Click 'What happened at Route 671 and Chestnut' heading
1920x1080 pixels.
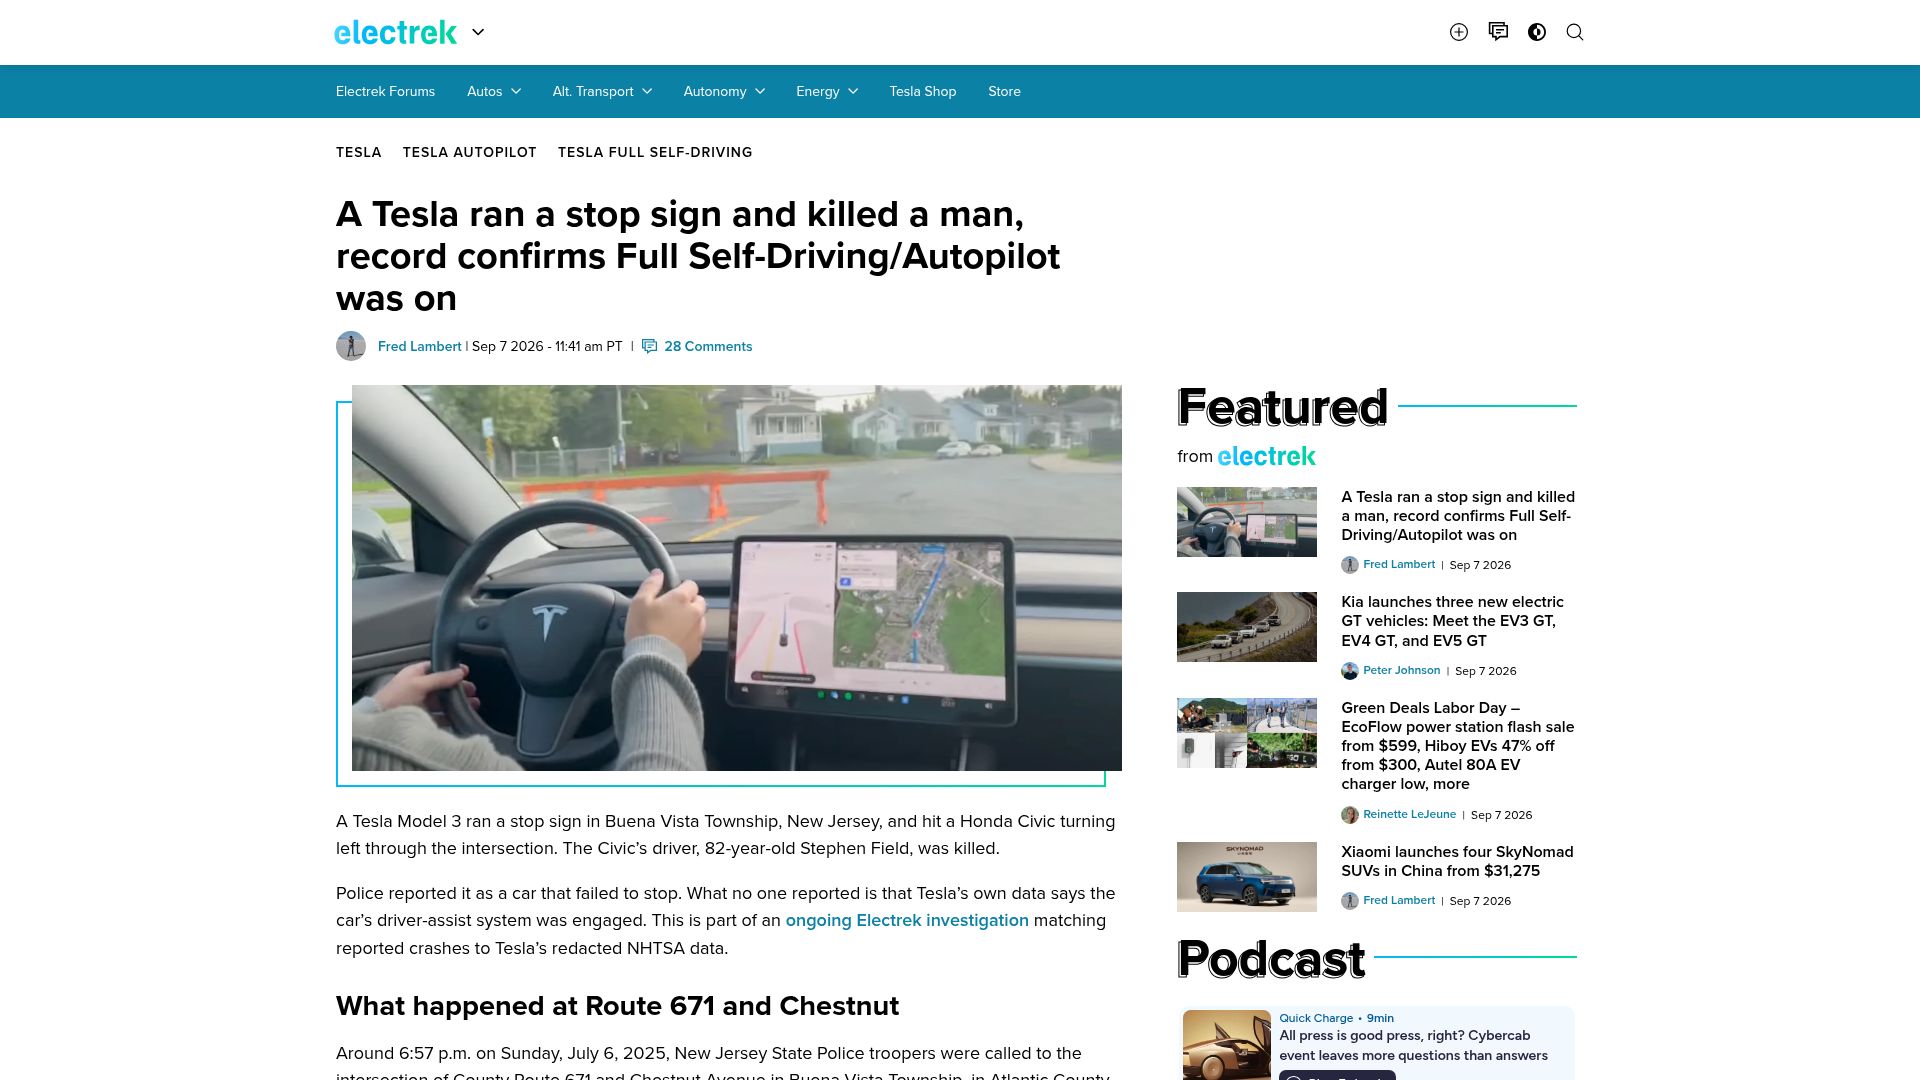tap(618, 1005)
